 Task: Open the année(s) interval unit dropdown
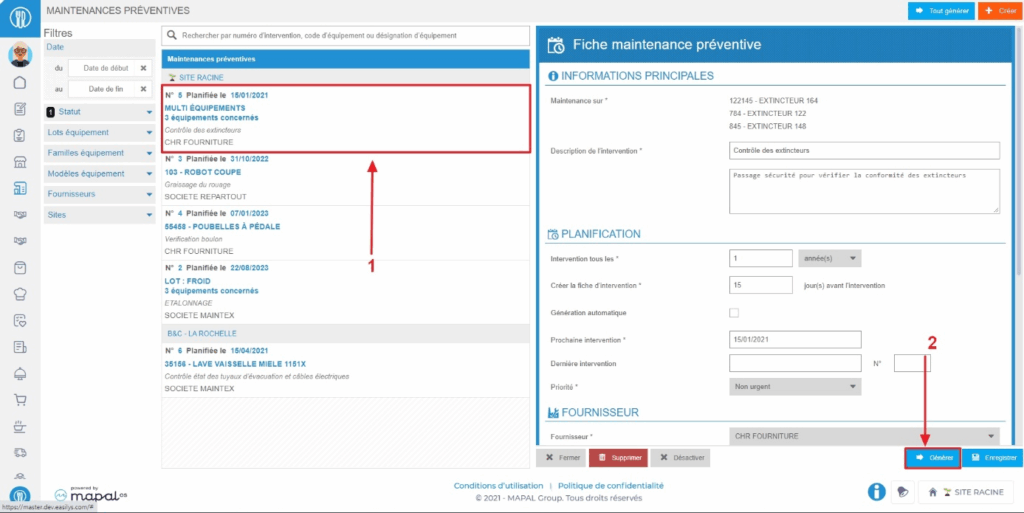(x=829, y=258)
